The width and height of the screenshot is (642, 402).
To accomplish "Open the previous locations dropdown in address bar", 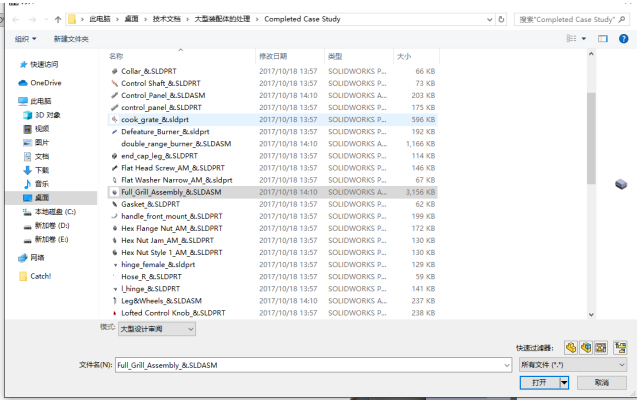I will click(489, 19).
